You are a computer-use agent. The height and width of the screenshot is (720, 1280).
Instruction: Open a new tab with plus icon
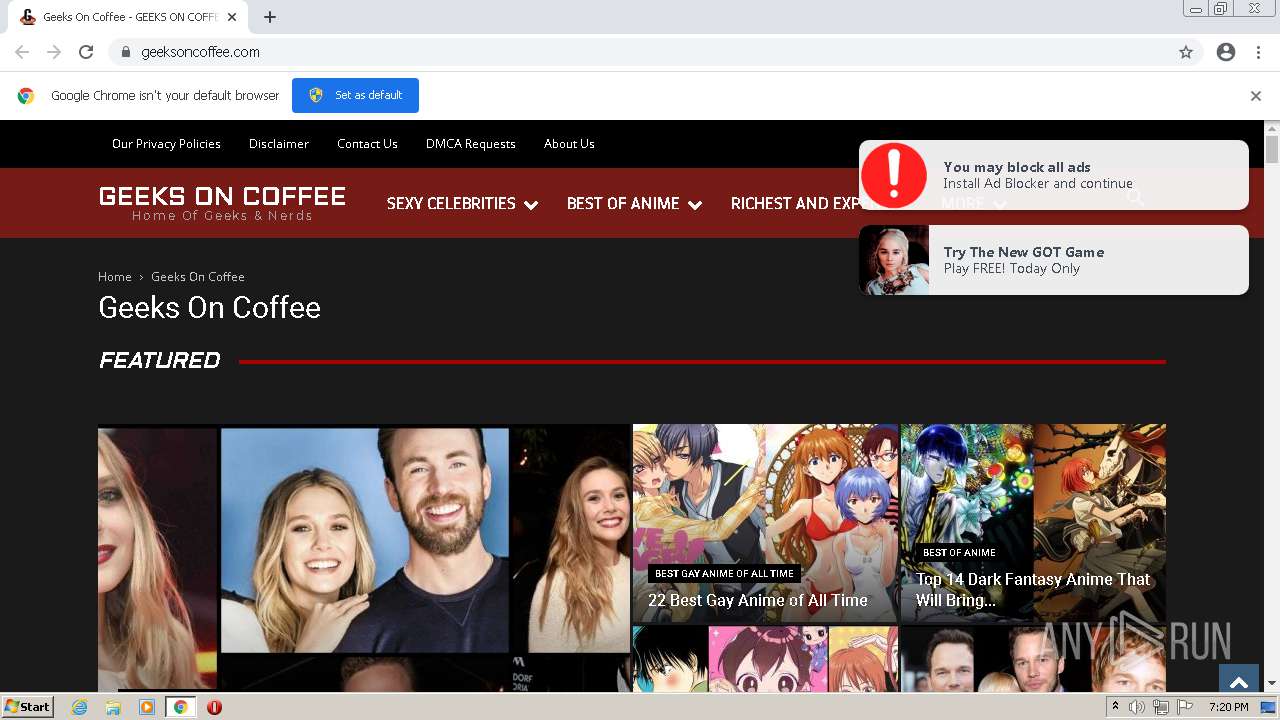(x=270, y=17)
